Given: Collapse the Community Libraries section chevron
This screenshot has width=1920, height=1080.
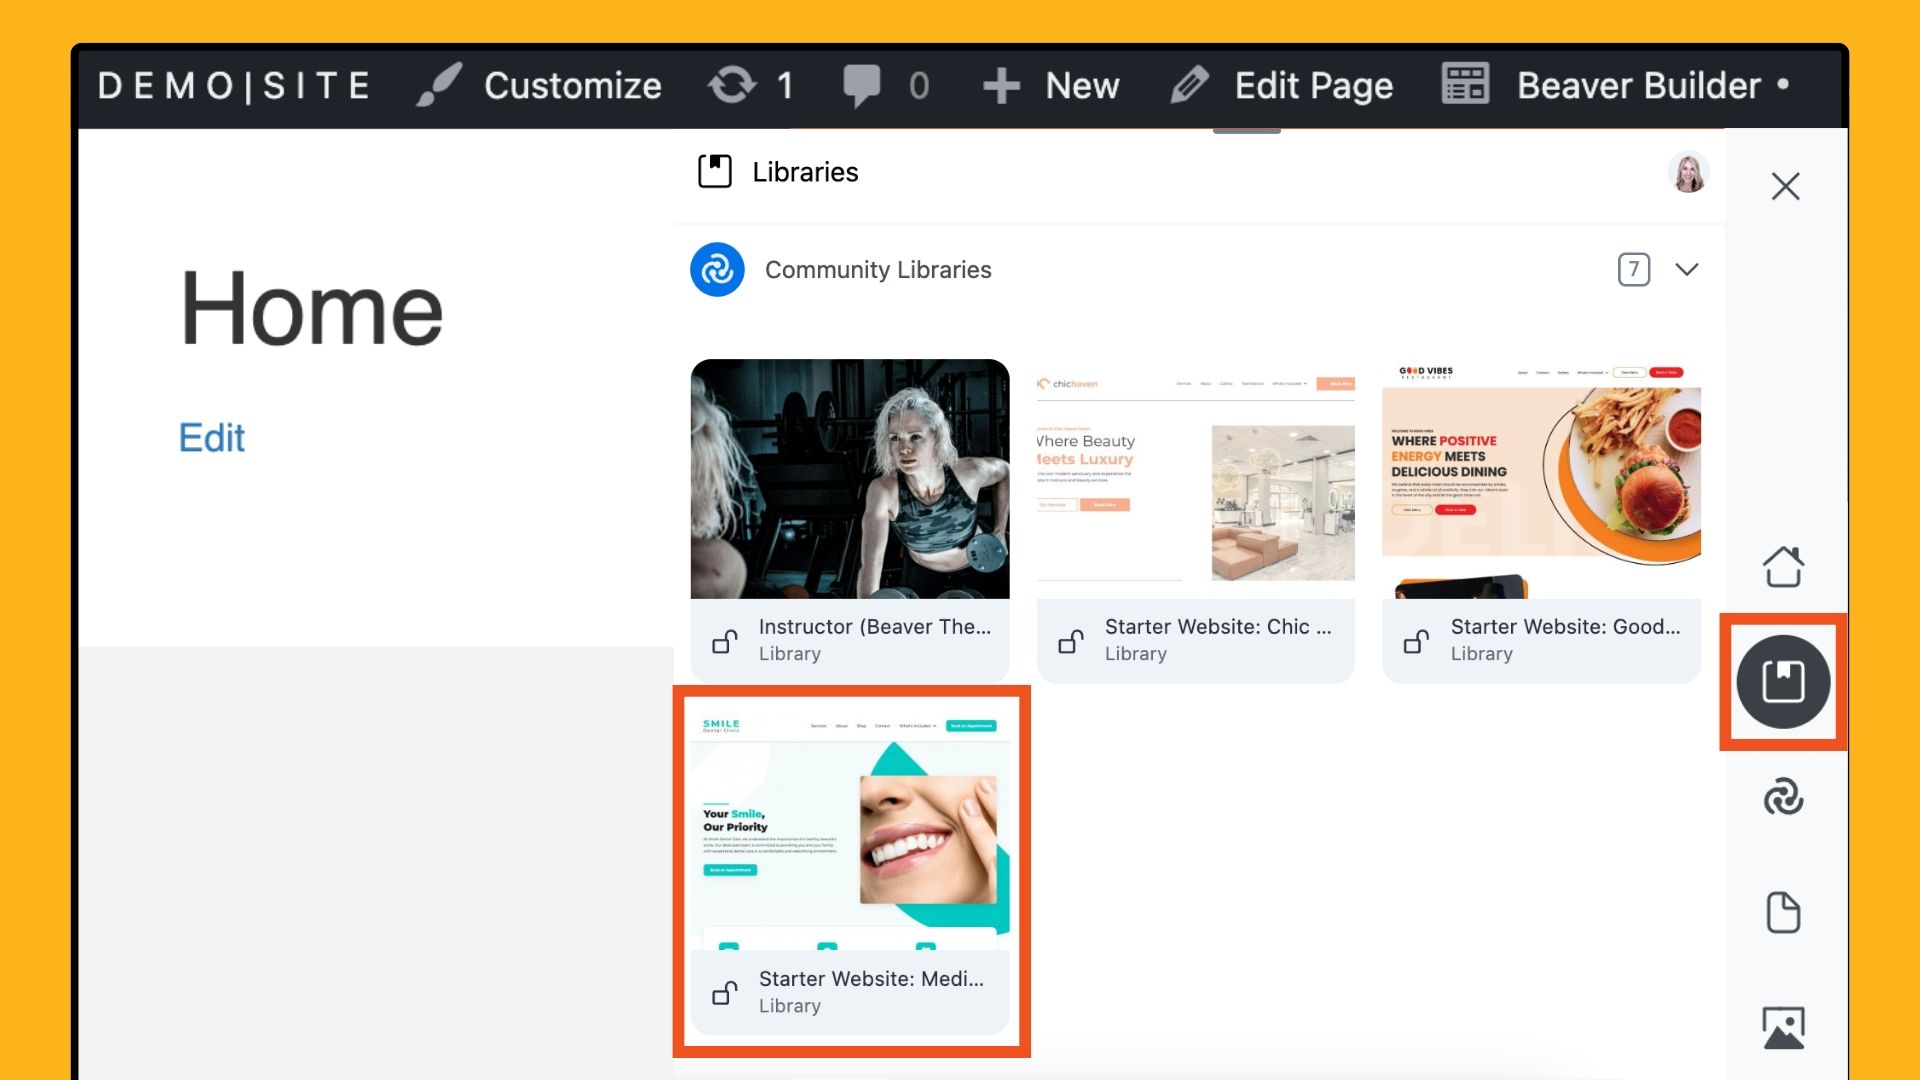Looking at the screenshot, I should click(x=1687, y=270).
